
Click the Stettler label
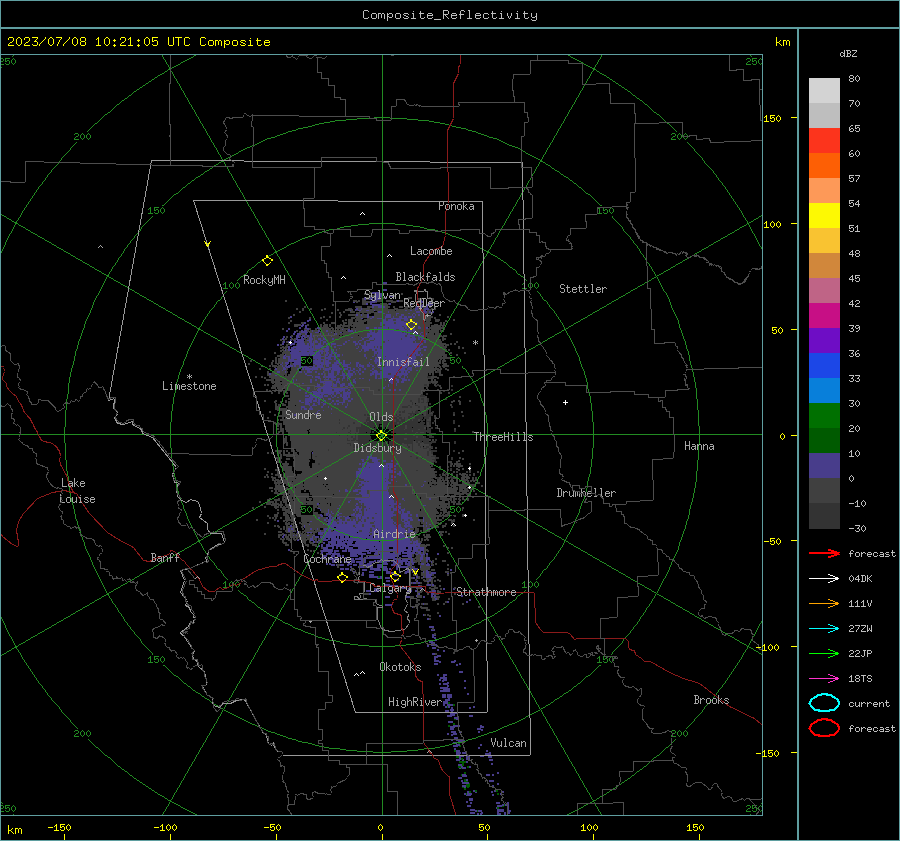[x=583, y=289]
